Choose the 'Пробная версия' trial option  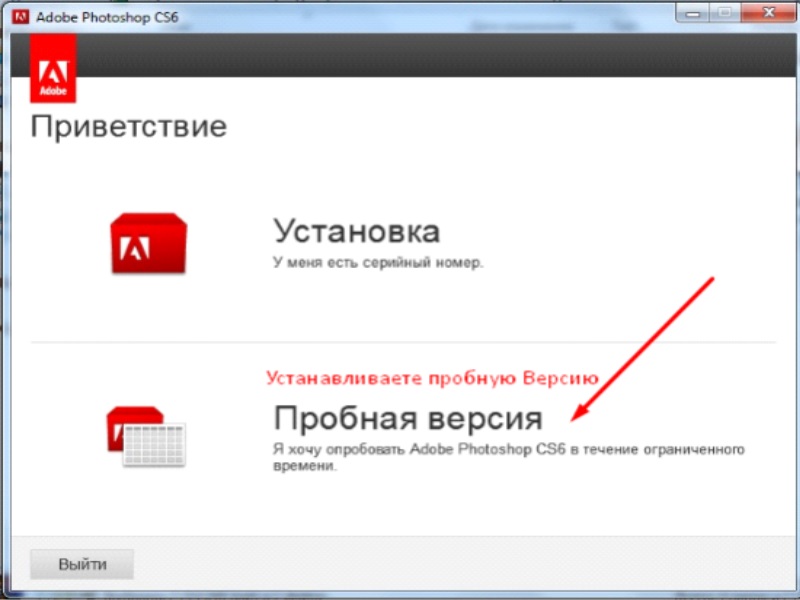tap(410, 418)
